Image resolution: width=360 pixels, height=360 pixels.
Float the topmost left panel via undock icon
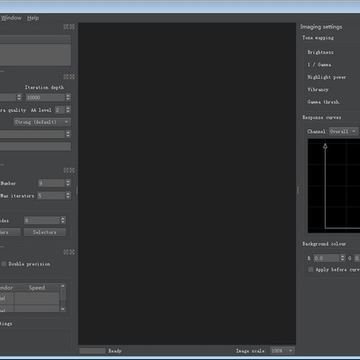coord(66,26)
